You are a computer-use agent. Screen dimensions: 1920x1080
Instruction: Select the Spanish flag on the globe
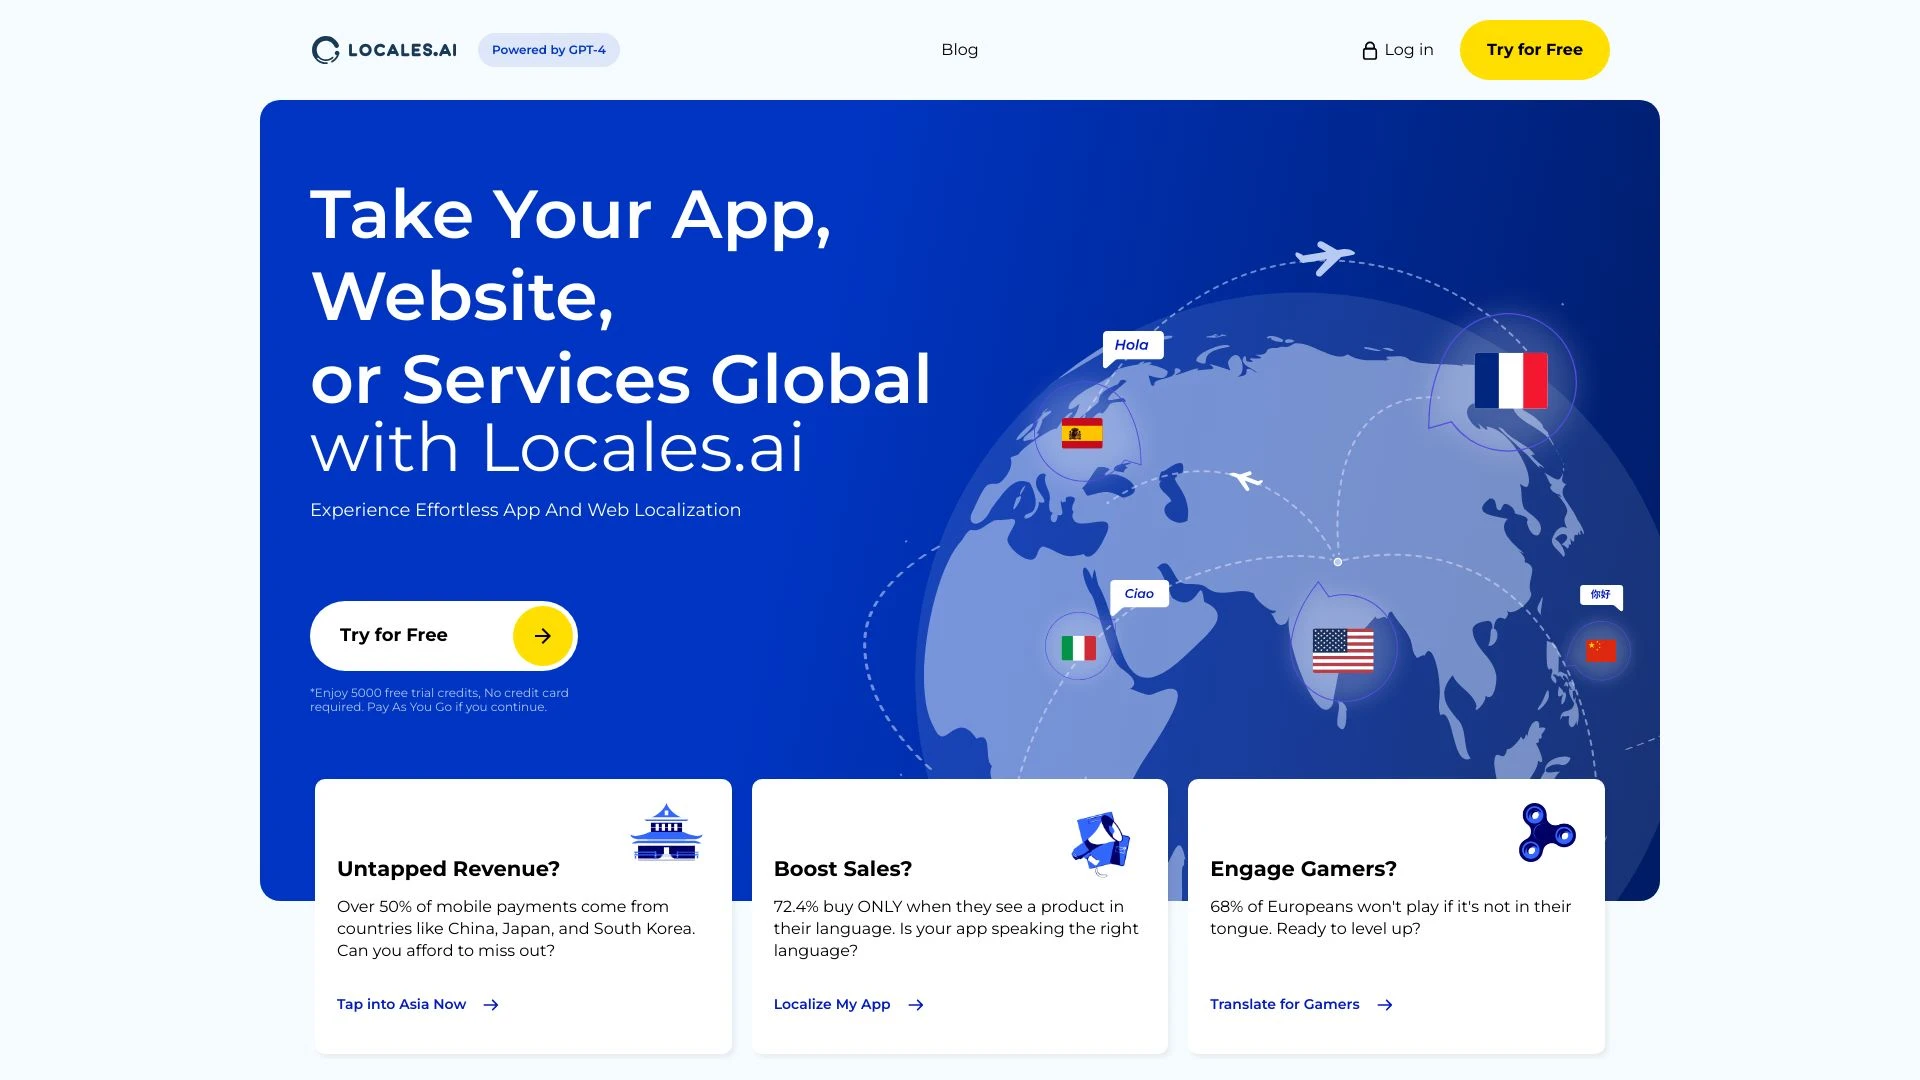pos(1082,434)
